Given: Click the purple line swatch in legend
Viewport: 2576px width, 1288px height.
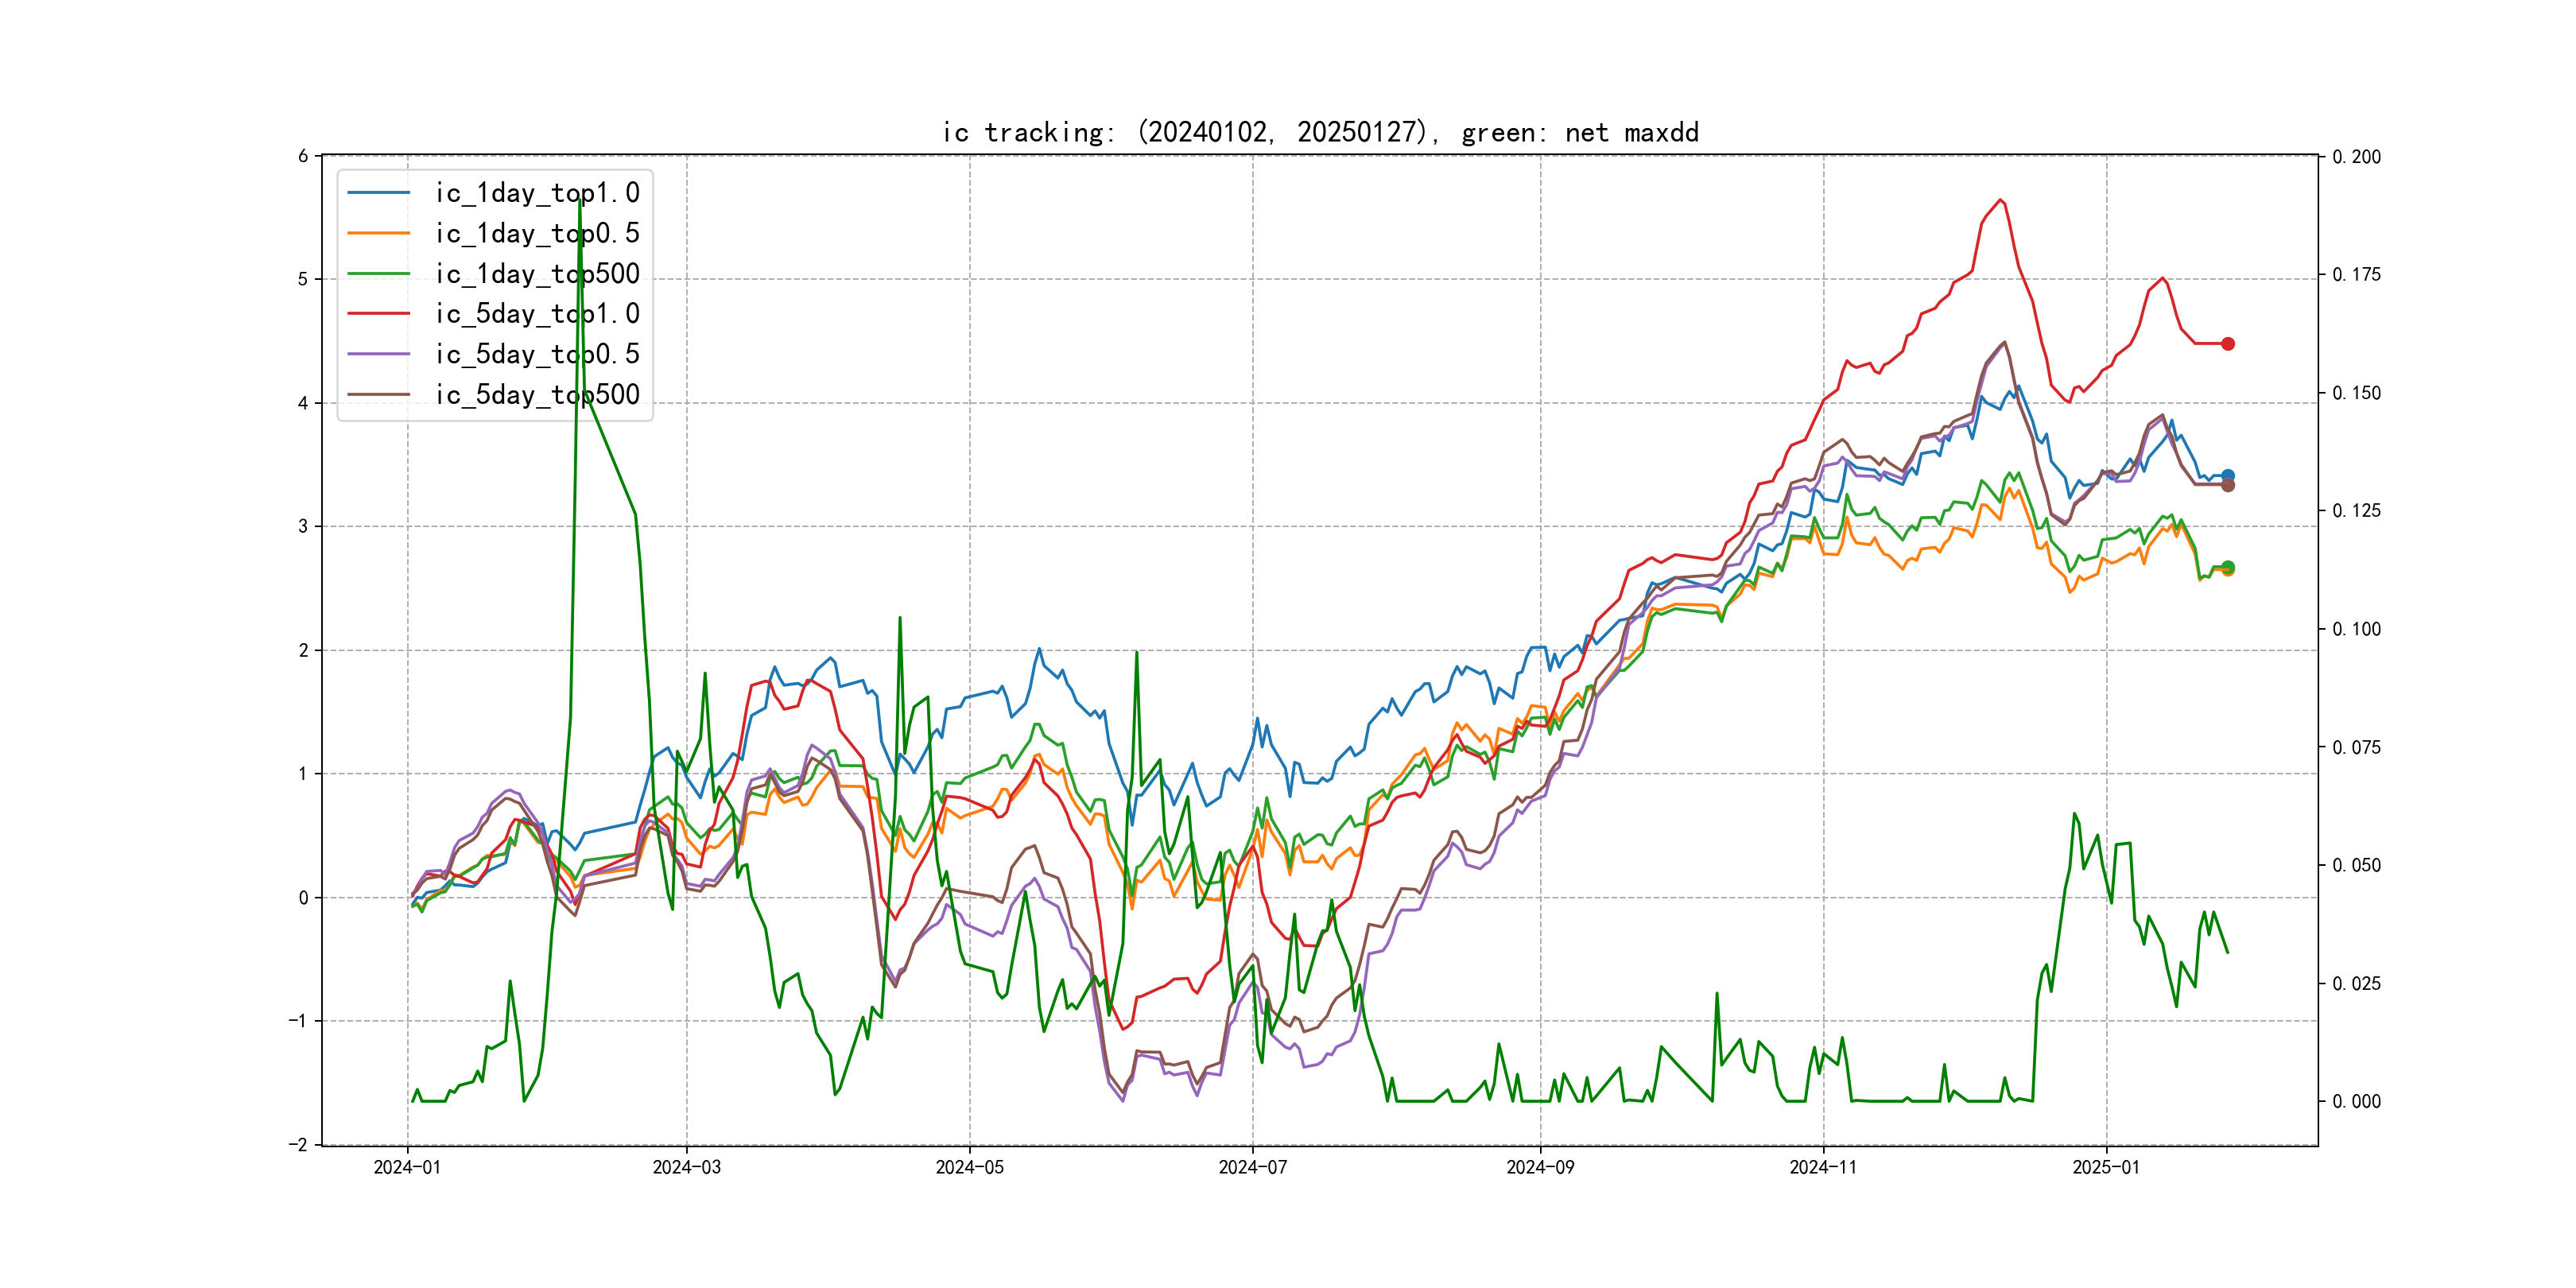Looking at the screenshot, I should (379, 354).
